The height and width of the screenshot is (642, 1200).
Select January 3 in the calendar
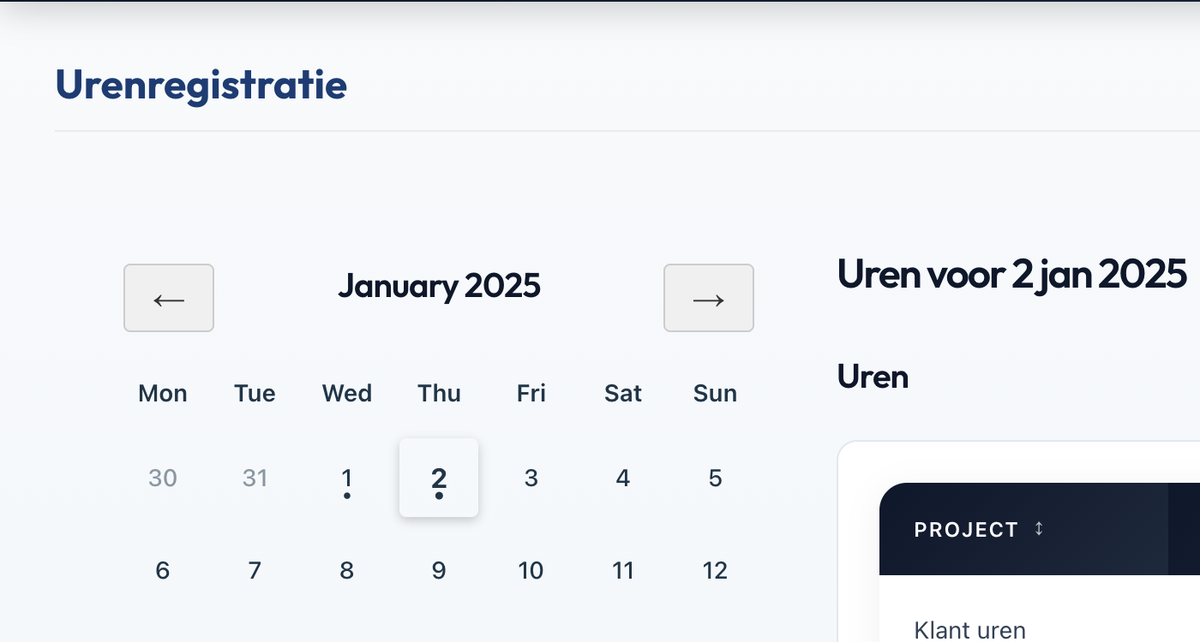[x=531, y=478]
